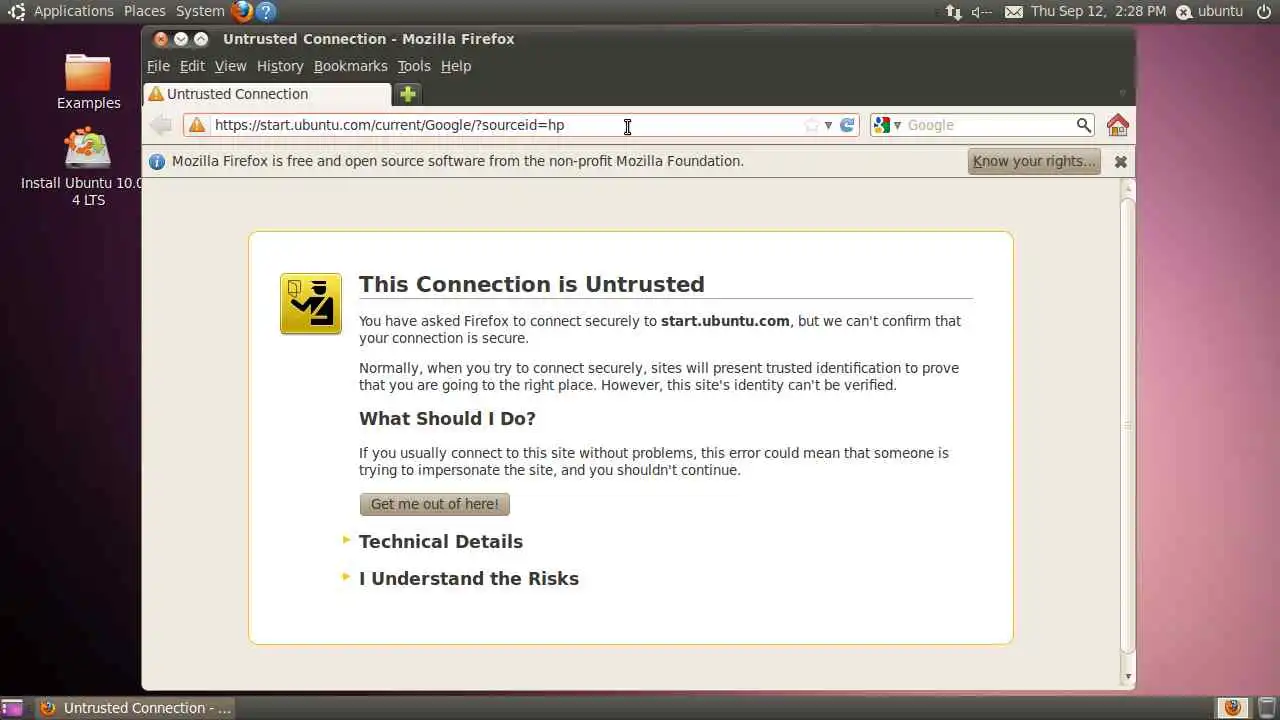Open URL history dropdown arrow
Image resolution: width=1280 pixels, height=720 pixels.
click(828, 125)
